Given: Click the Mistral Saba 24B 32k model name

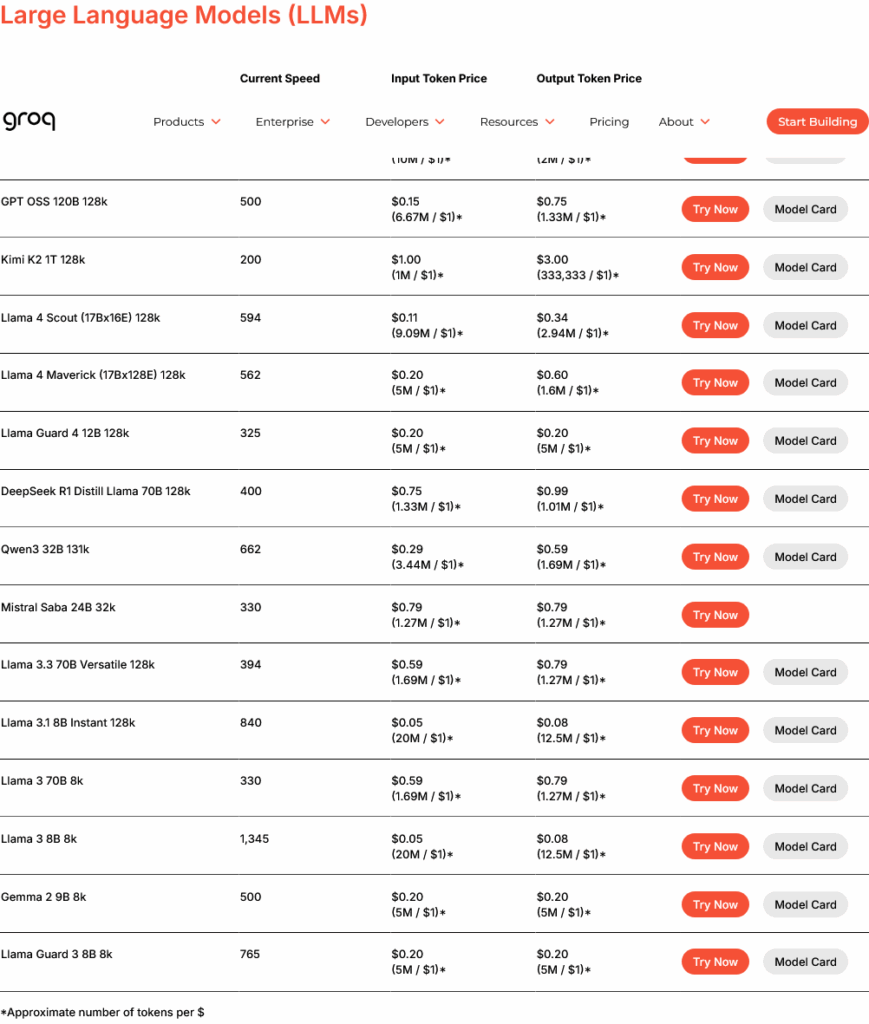Looking at the screenshot, I should (x=58, y=608).
